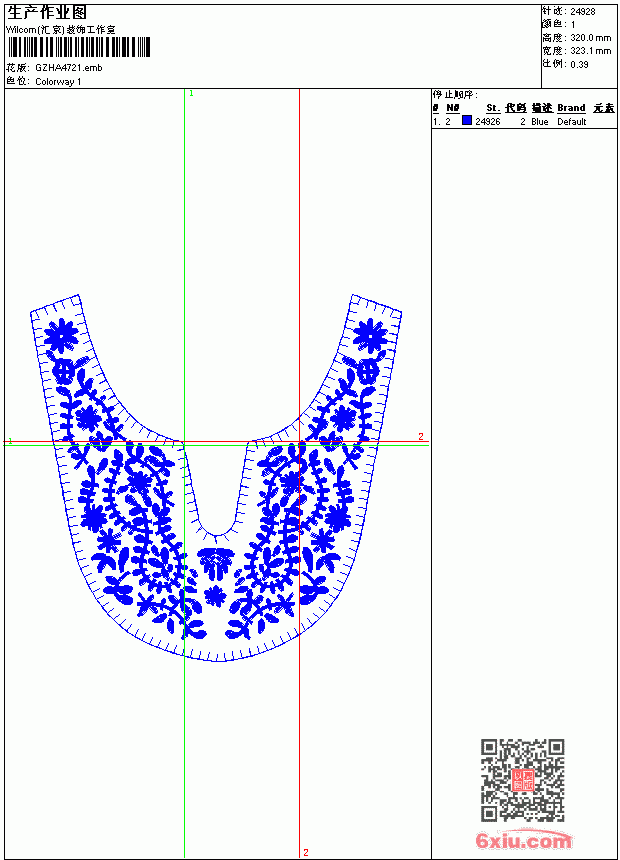Click the QR code image
The height and width of the screenshot is (860, 620).
point(523,780)
